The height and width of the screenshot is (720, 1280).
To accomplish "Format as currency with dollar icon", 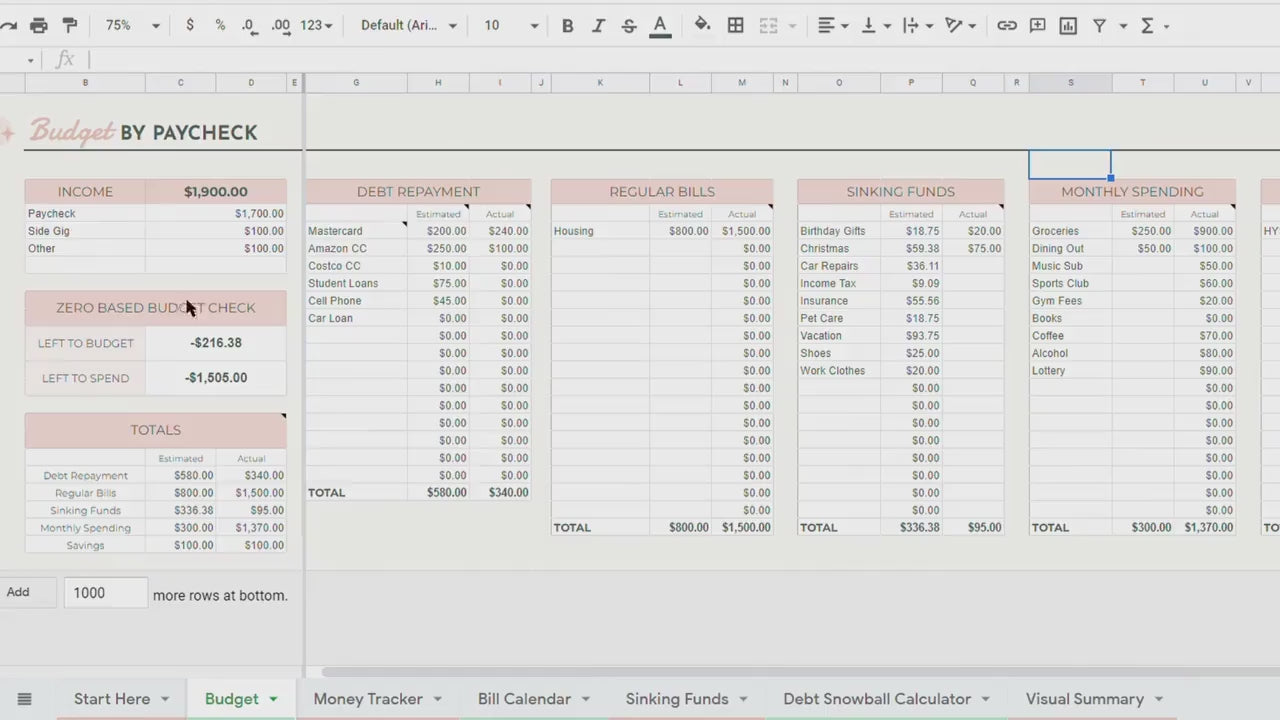I will 190,25.
